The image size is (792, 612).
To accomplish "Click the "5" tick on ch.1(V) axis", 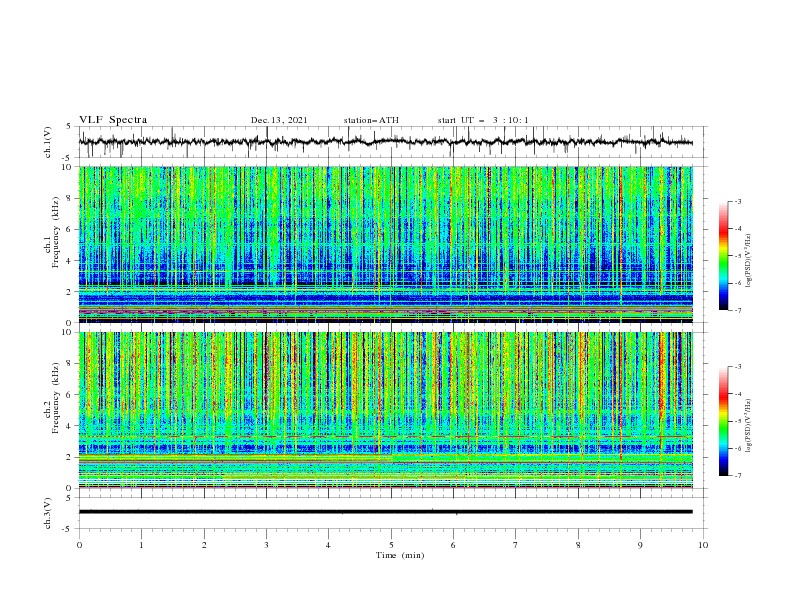I will [69, 126].
